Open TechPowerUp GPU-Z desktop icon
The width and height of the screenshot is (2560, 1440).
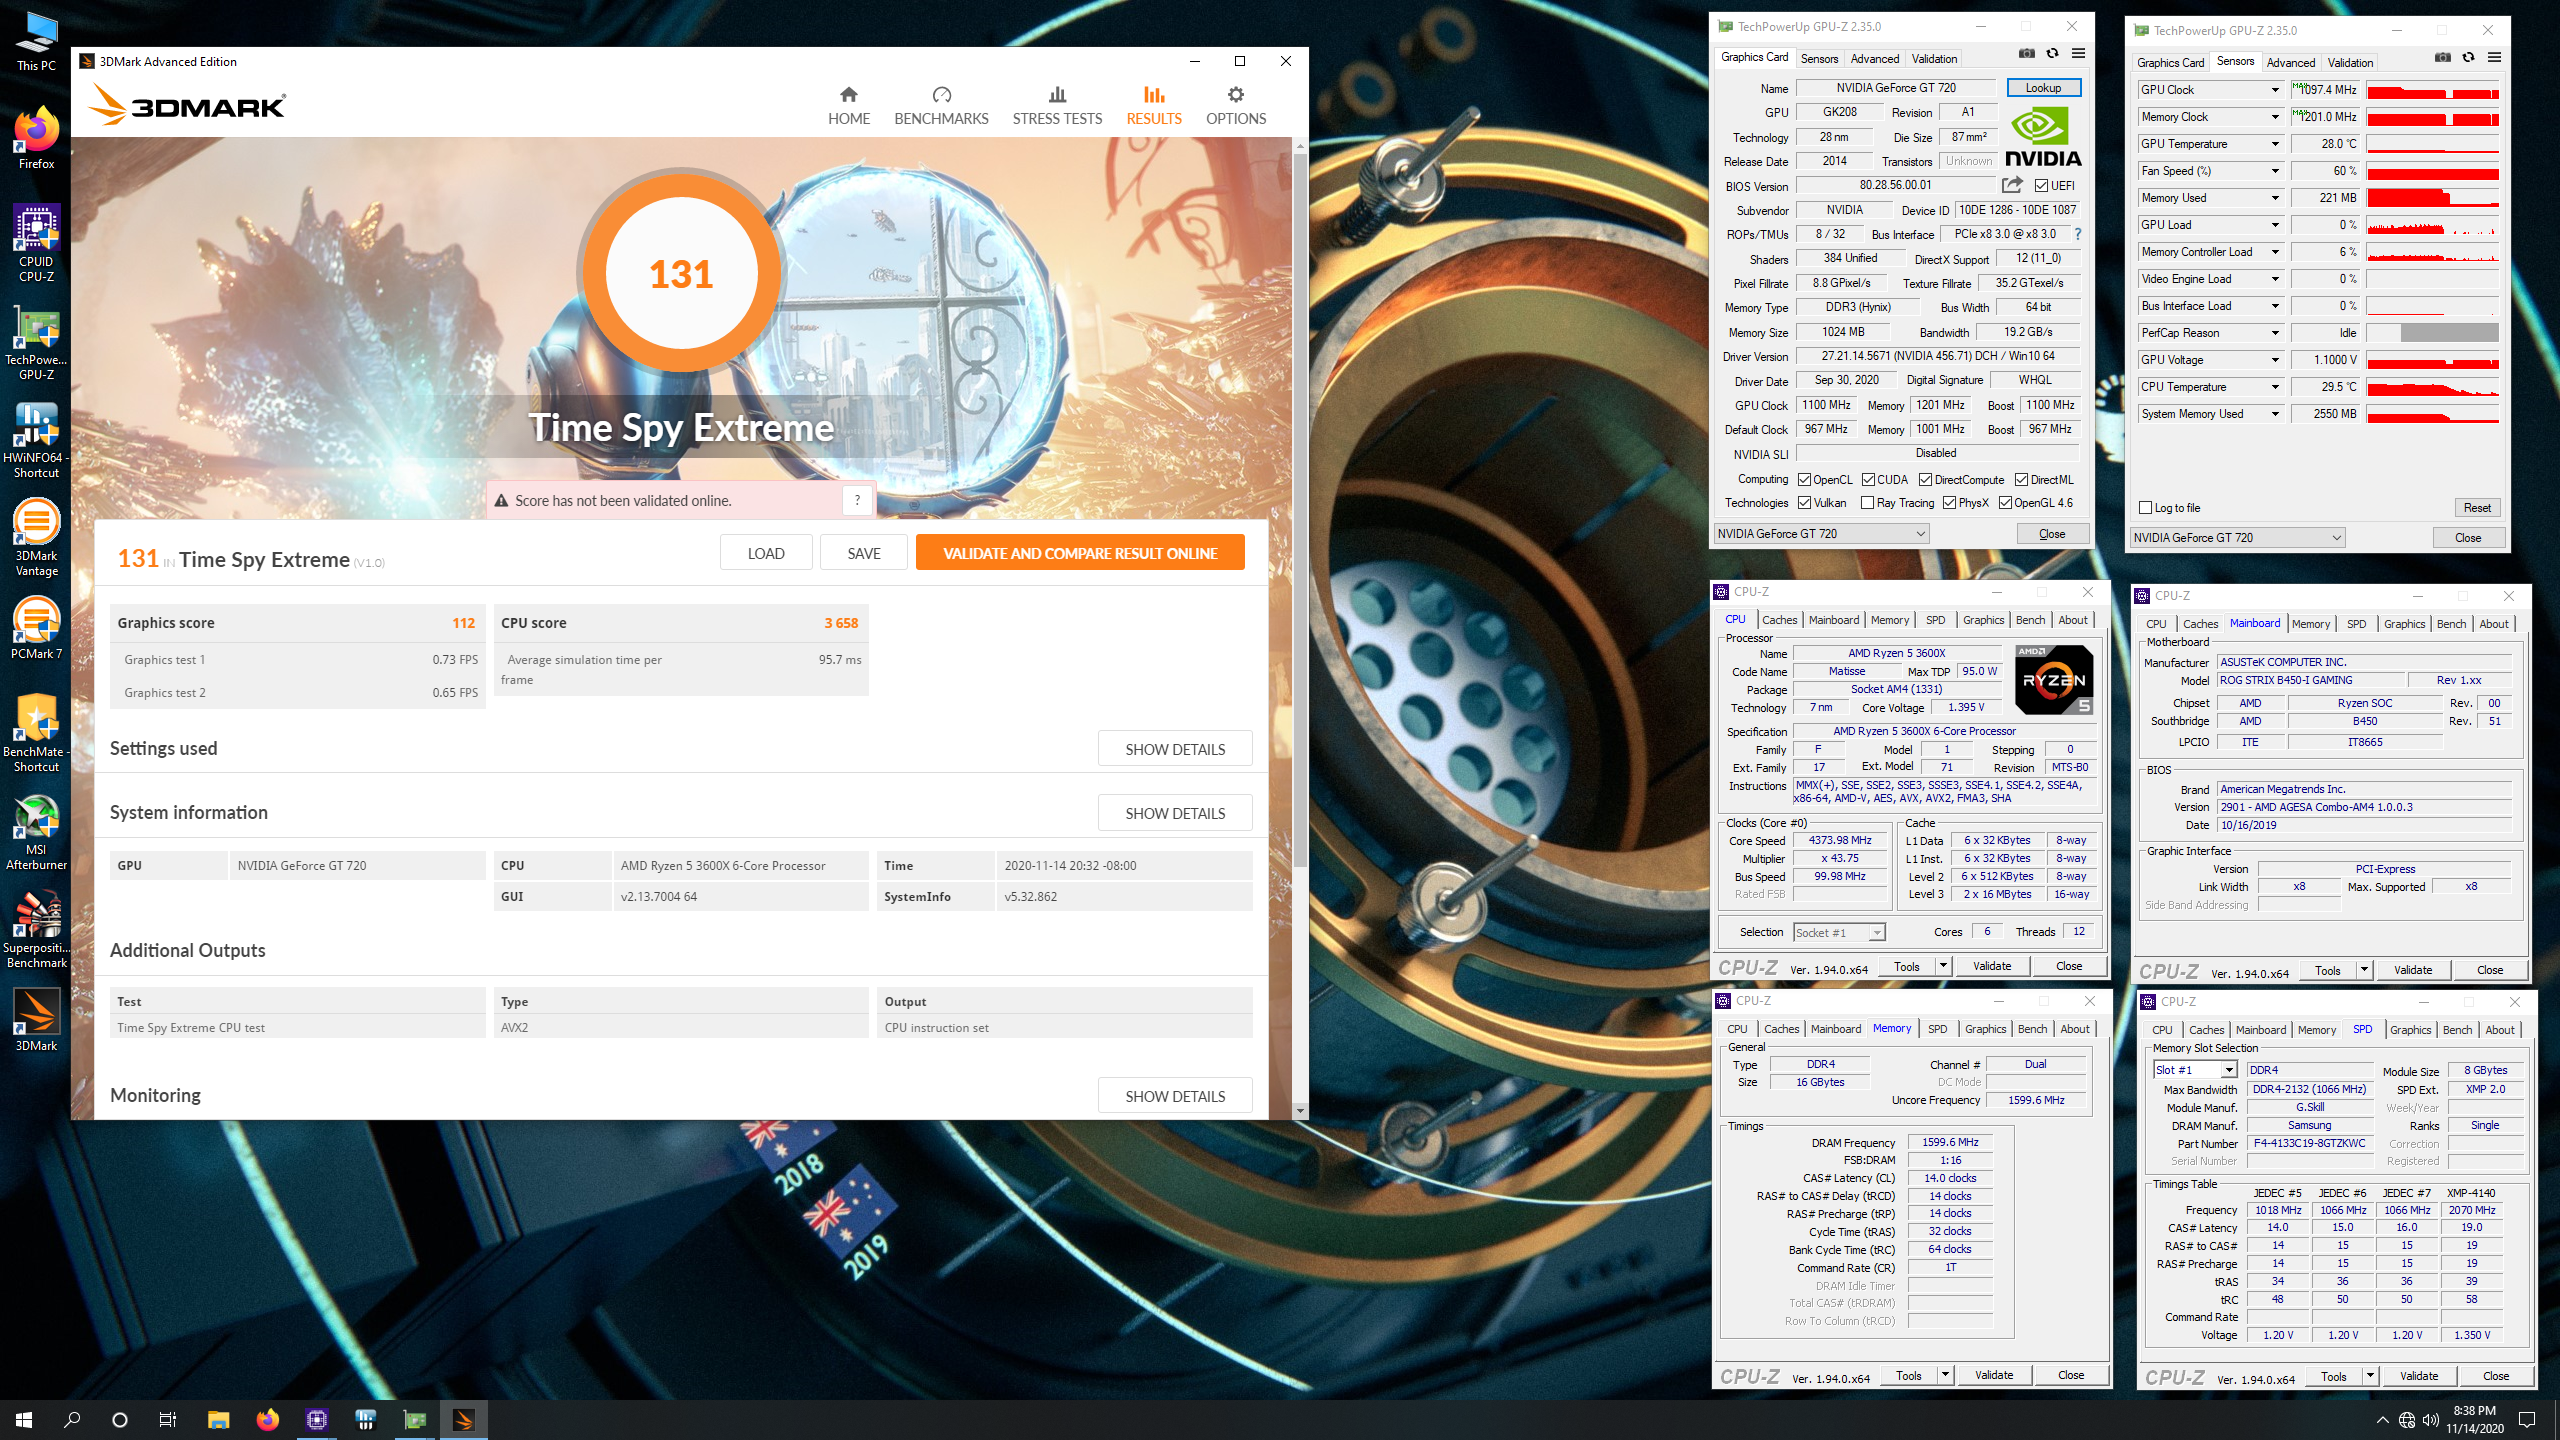coord(36,344)
